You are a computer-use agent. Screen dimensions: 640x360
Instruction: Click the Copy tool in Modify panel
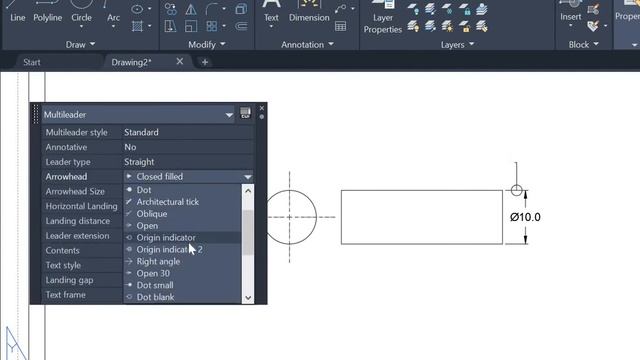170,9
